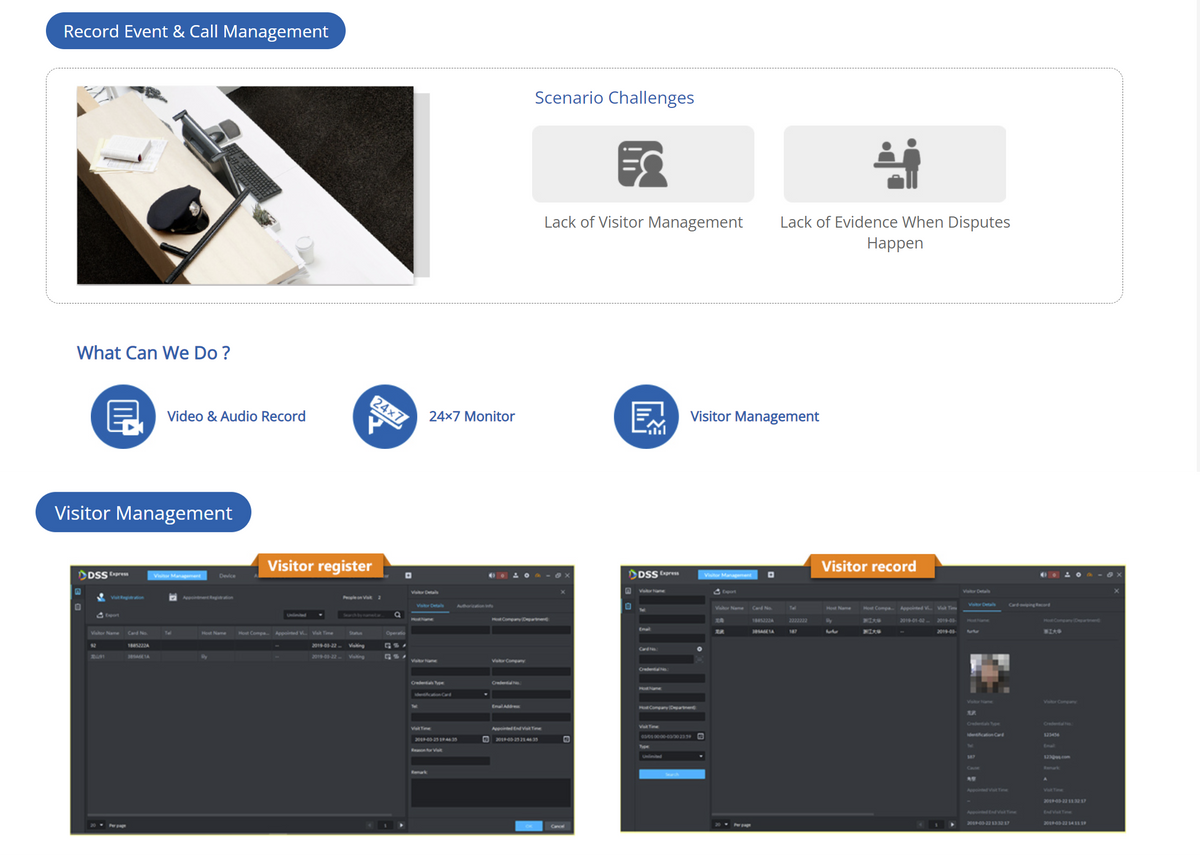Click Export icon in Visitor register screenshot
The height and width of the screenshot is (855, 1200).
(x=99, y=615)
